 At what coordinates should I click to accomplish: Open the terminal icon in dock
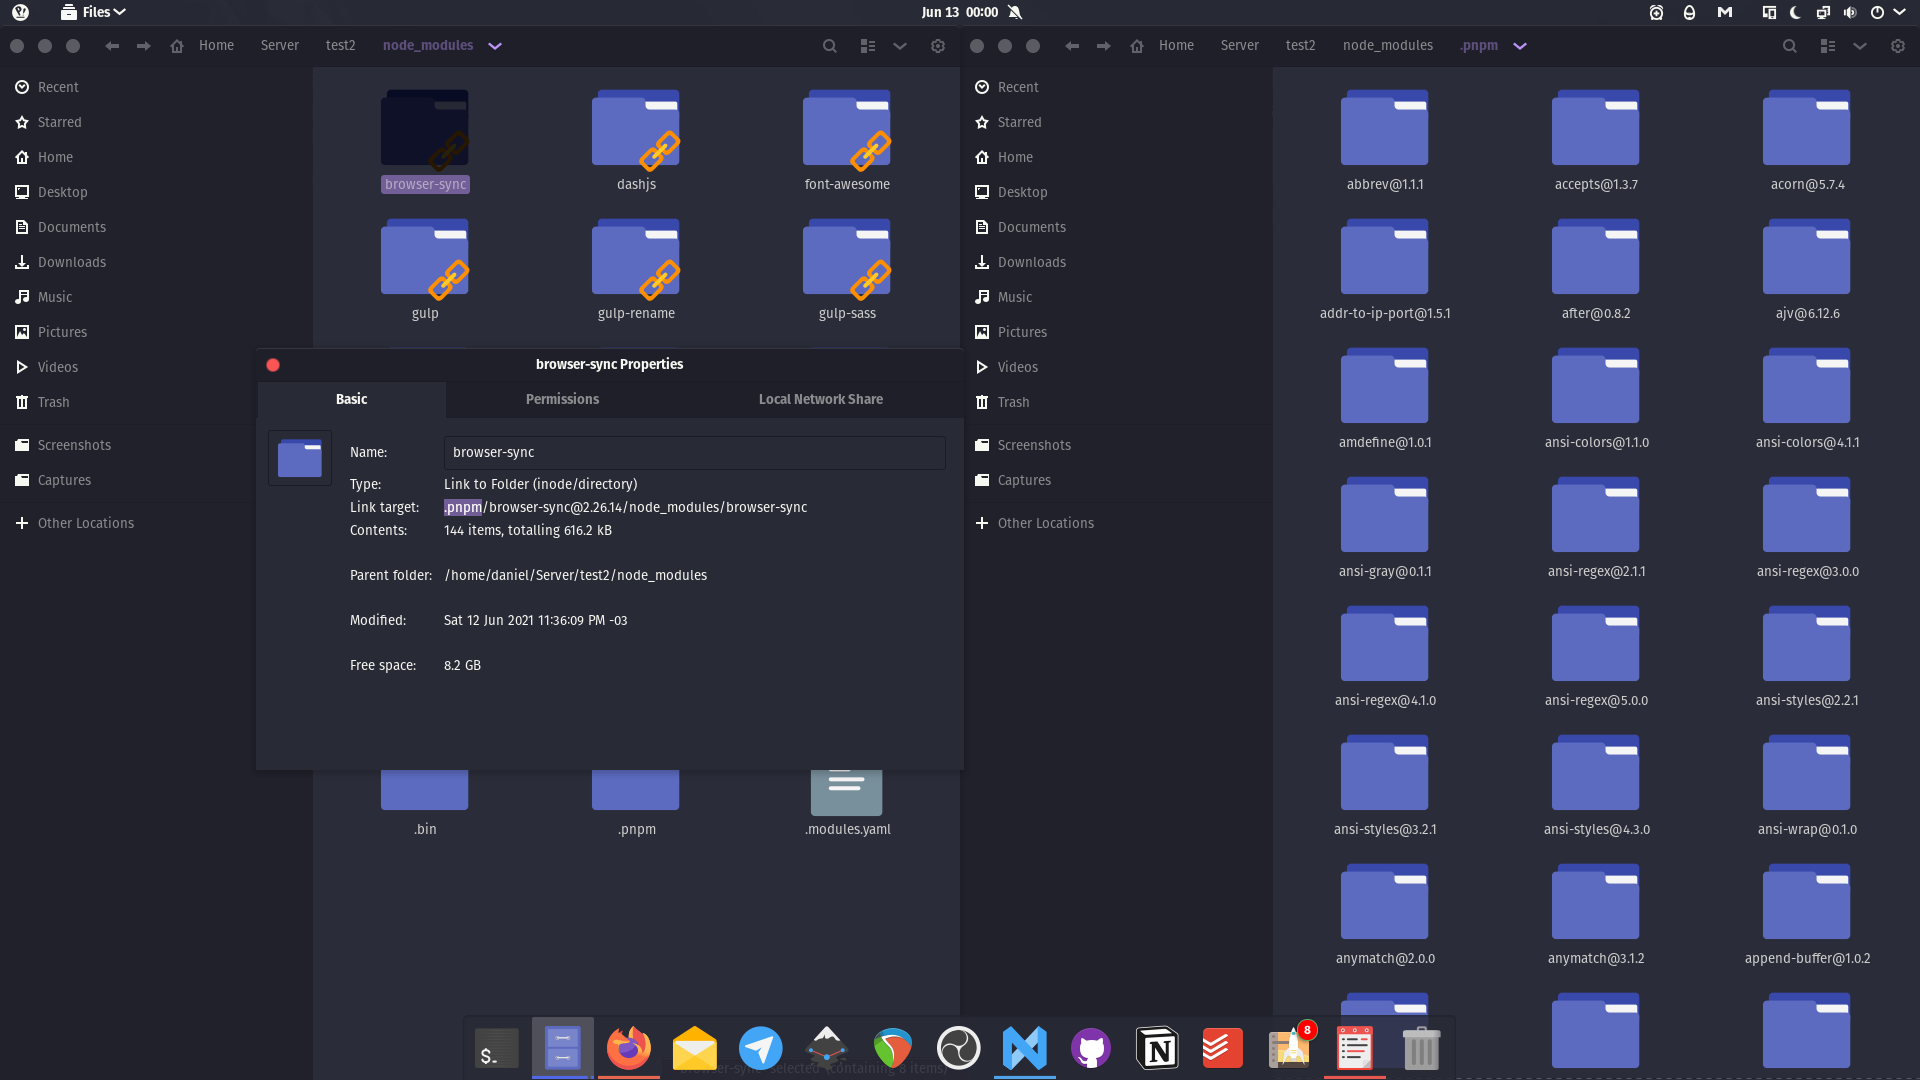point(496,1048)
